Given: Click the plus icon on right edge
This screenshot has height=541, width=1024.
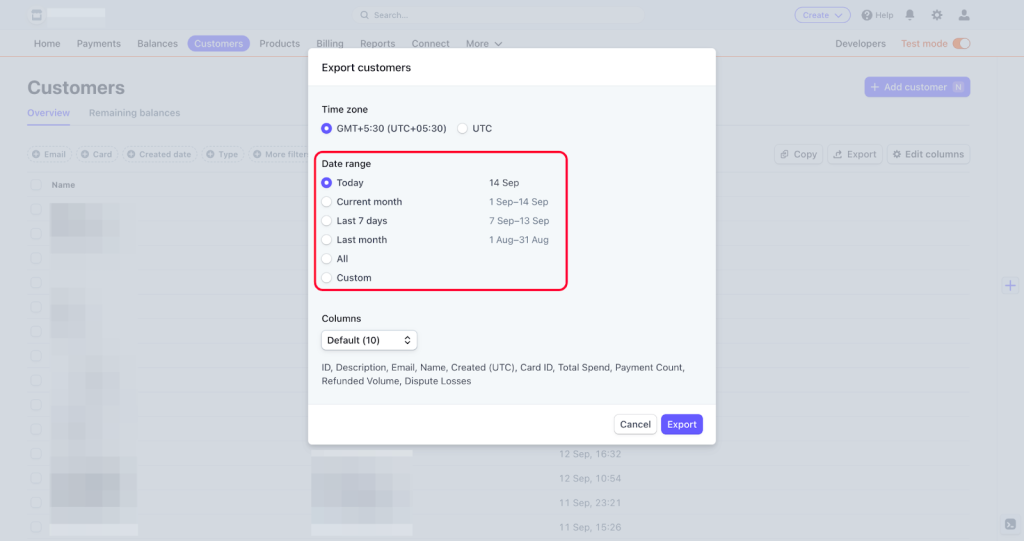Looking at the screenshot, I should tap(1010, 286).
